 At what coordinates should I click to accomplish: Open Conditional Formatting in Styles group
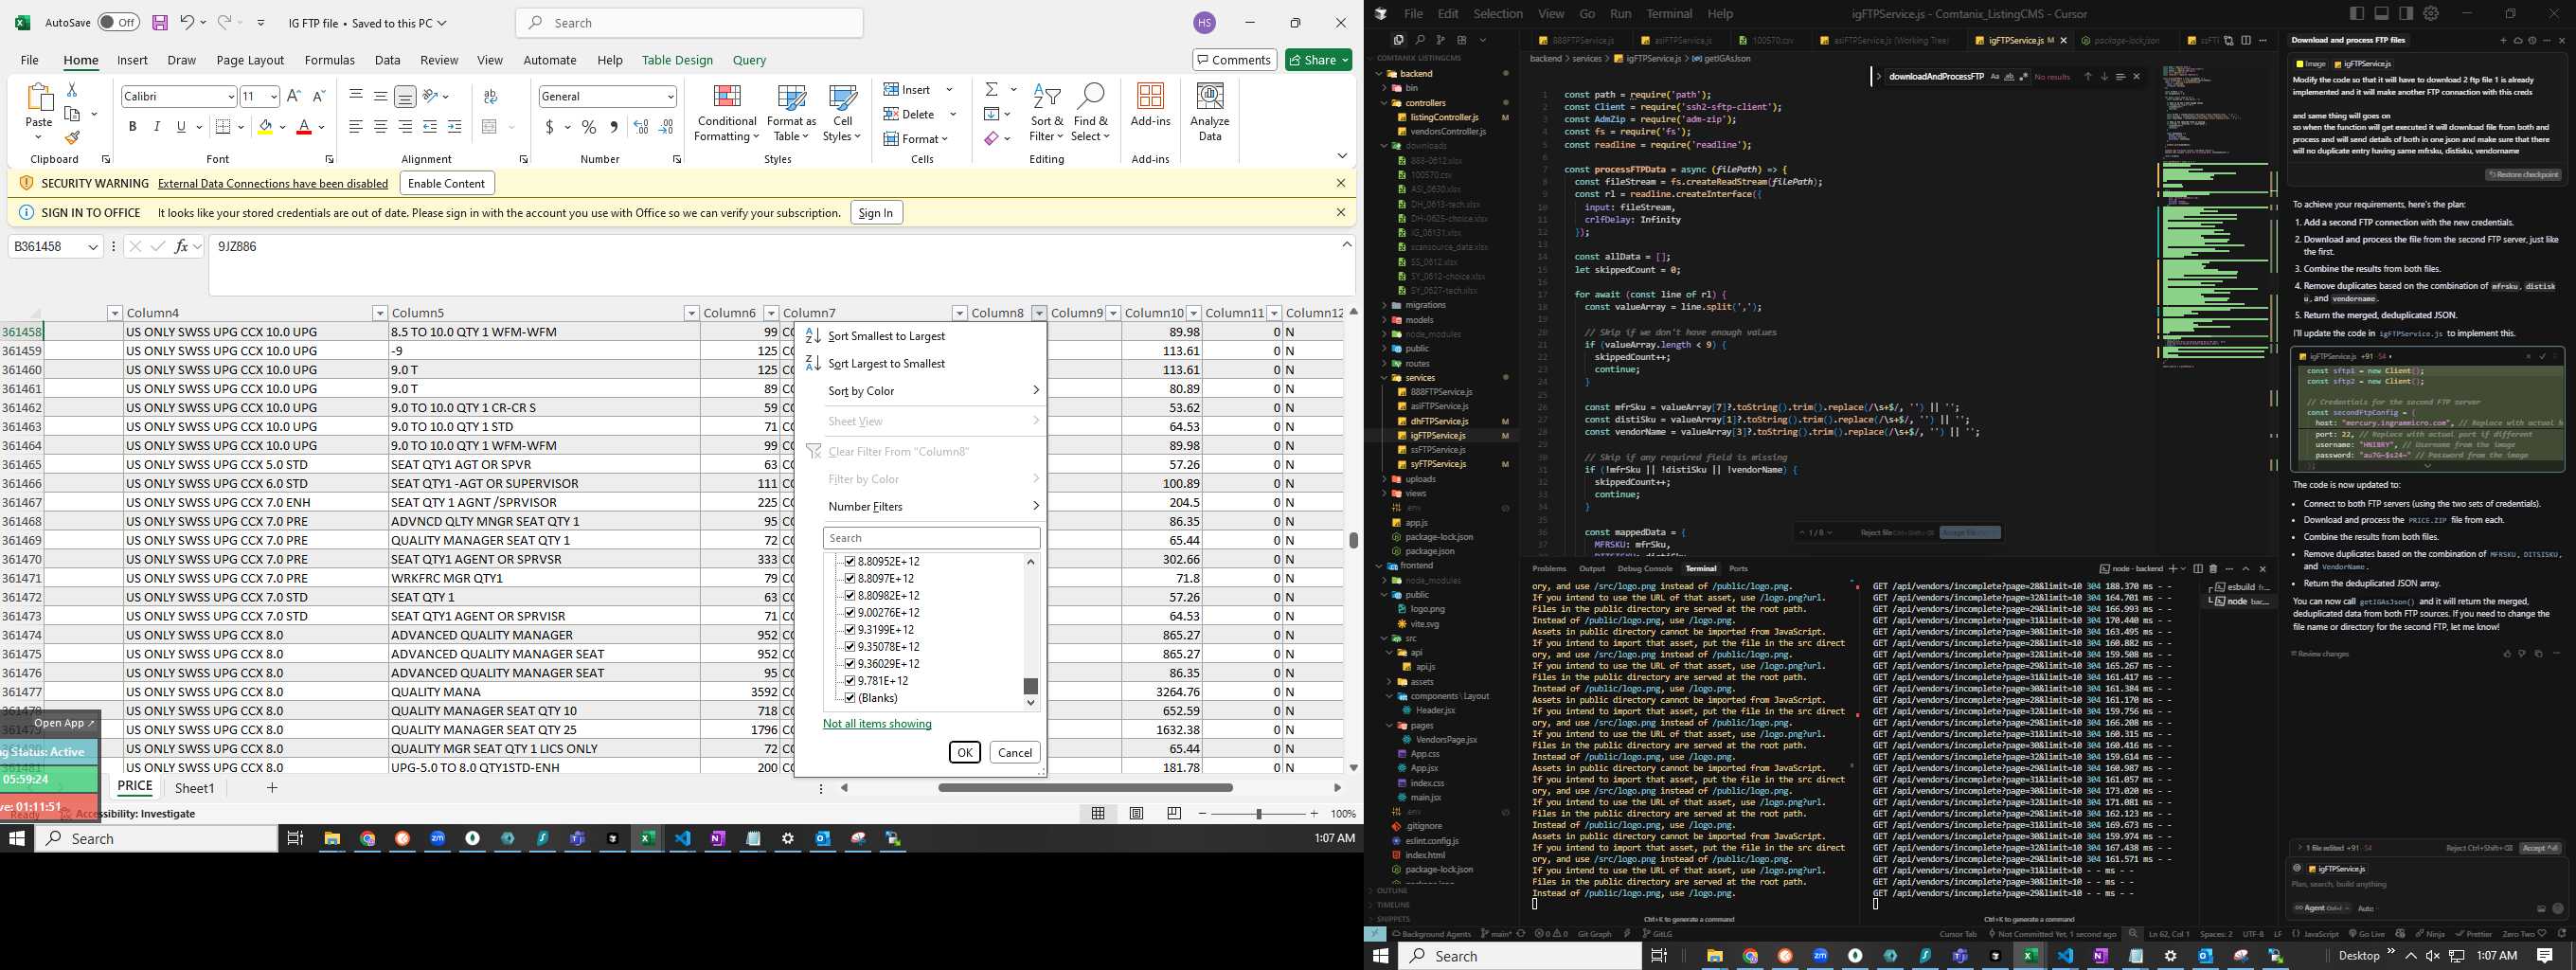[727, 113]
